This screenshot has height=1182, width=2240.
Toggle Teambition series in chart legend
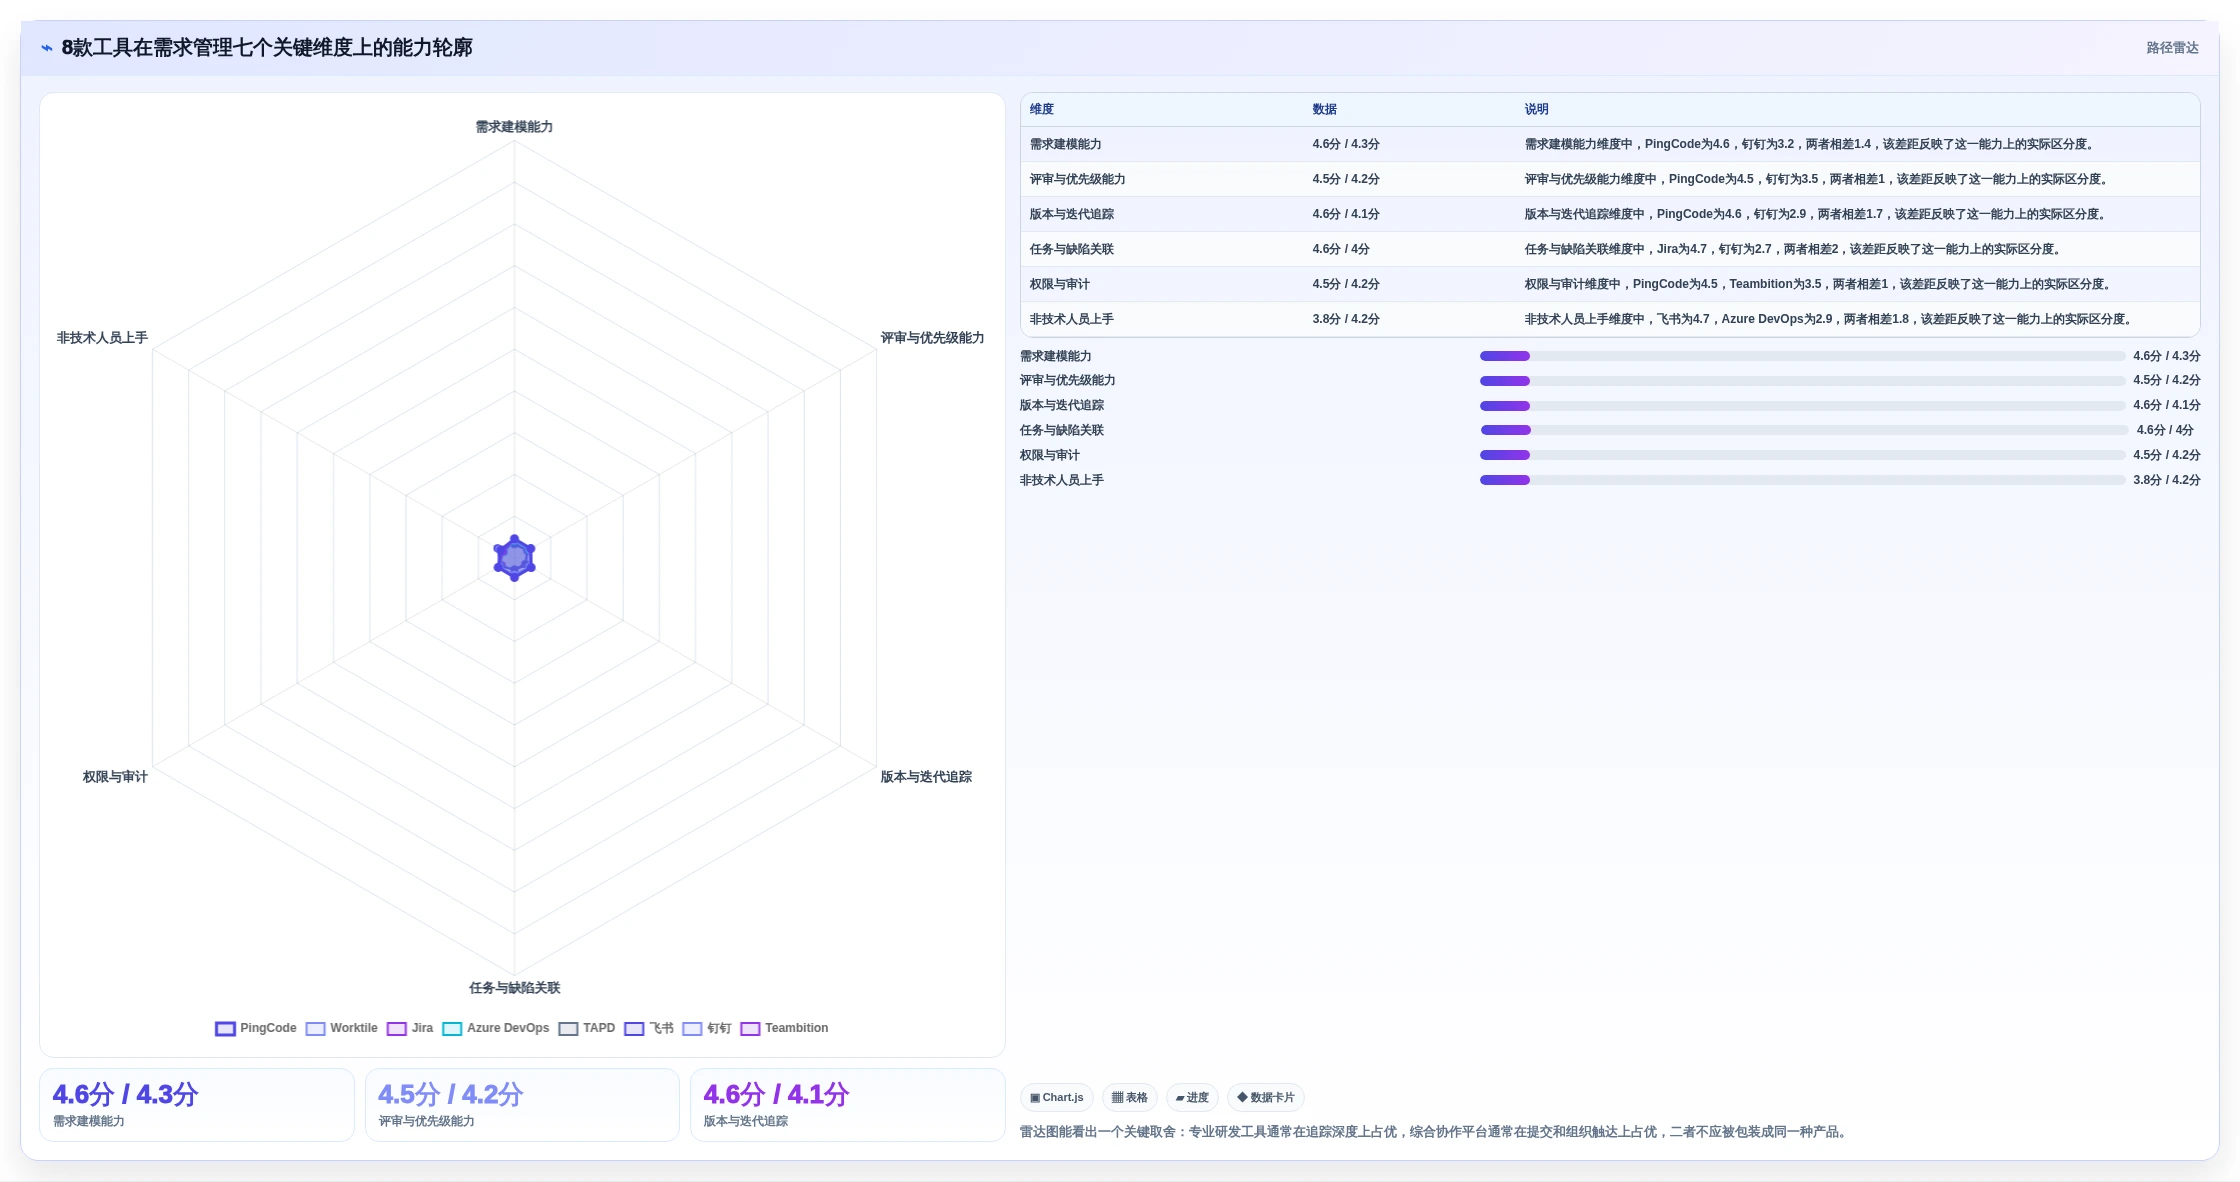[x=785, y=1028]
